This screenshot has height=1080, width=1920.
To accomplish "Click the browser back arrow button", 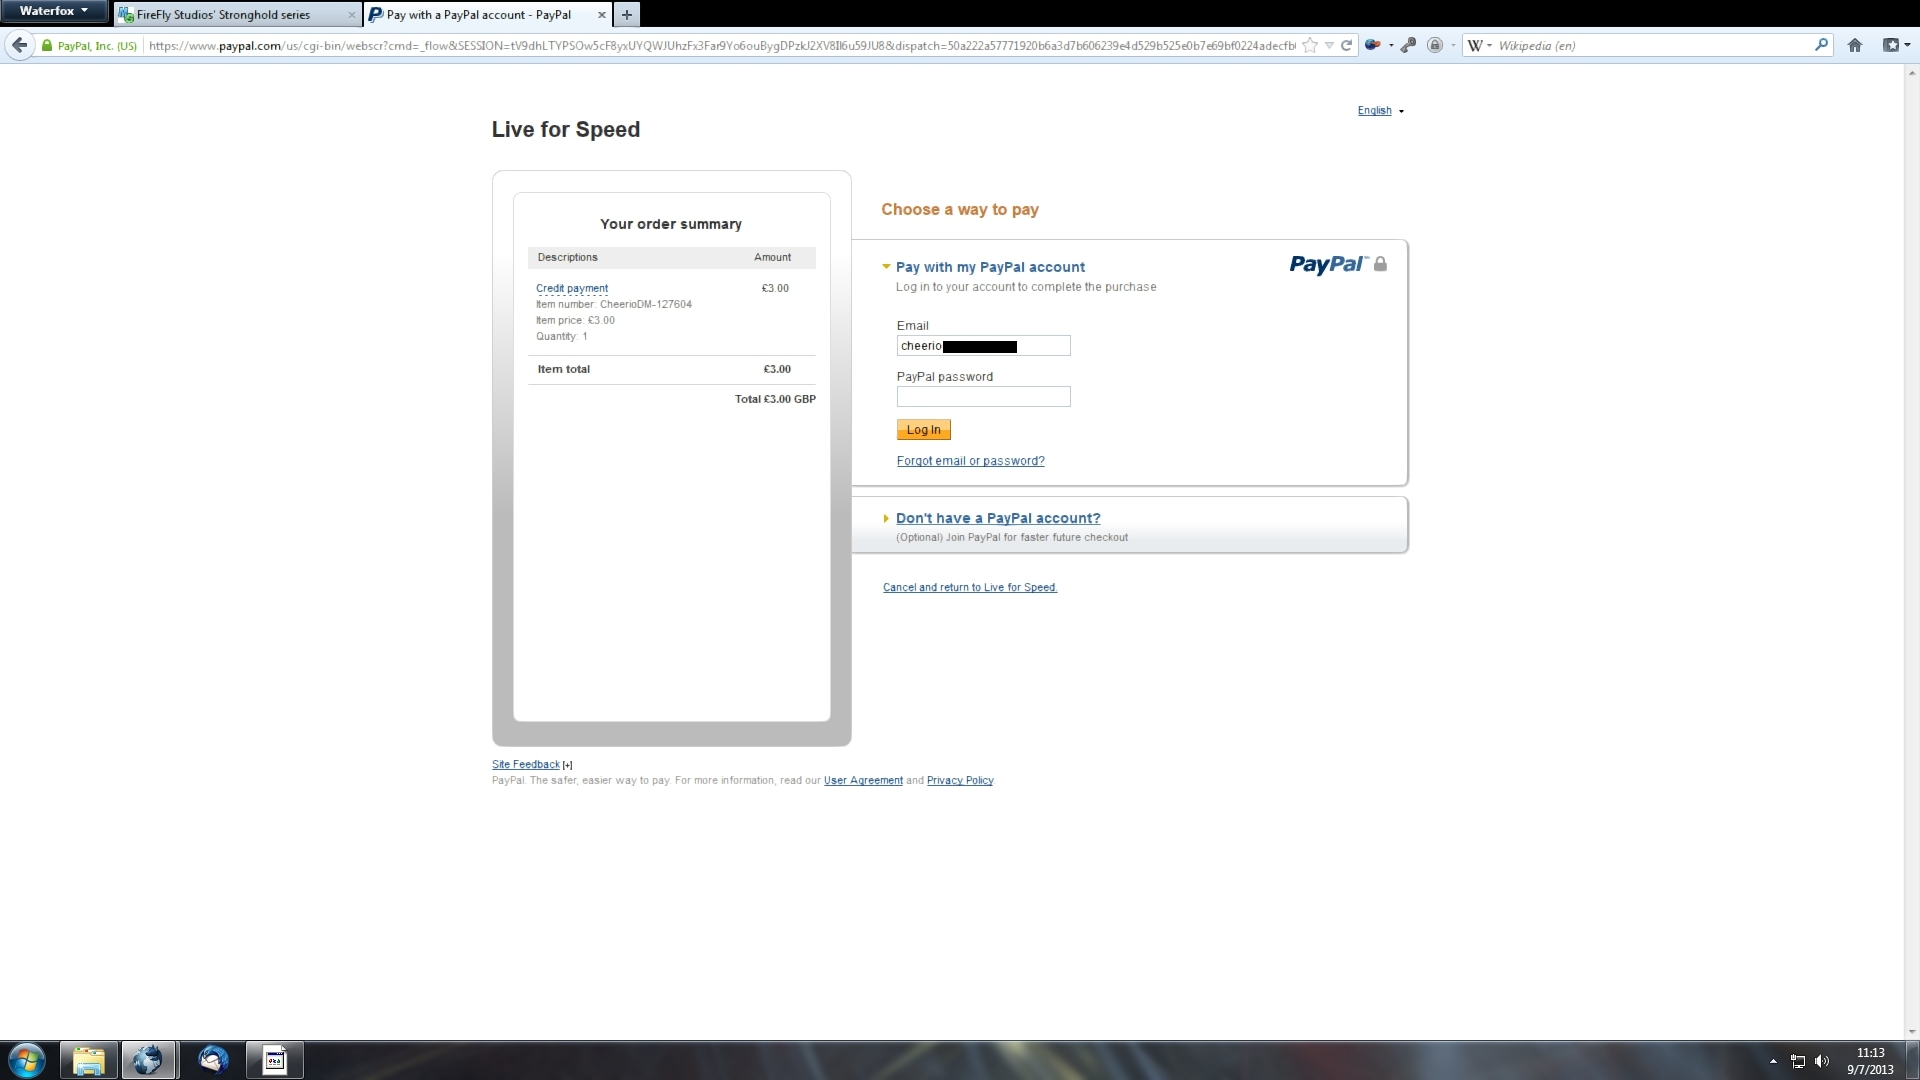I will (19, 45).
